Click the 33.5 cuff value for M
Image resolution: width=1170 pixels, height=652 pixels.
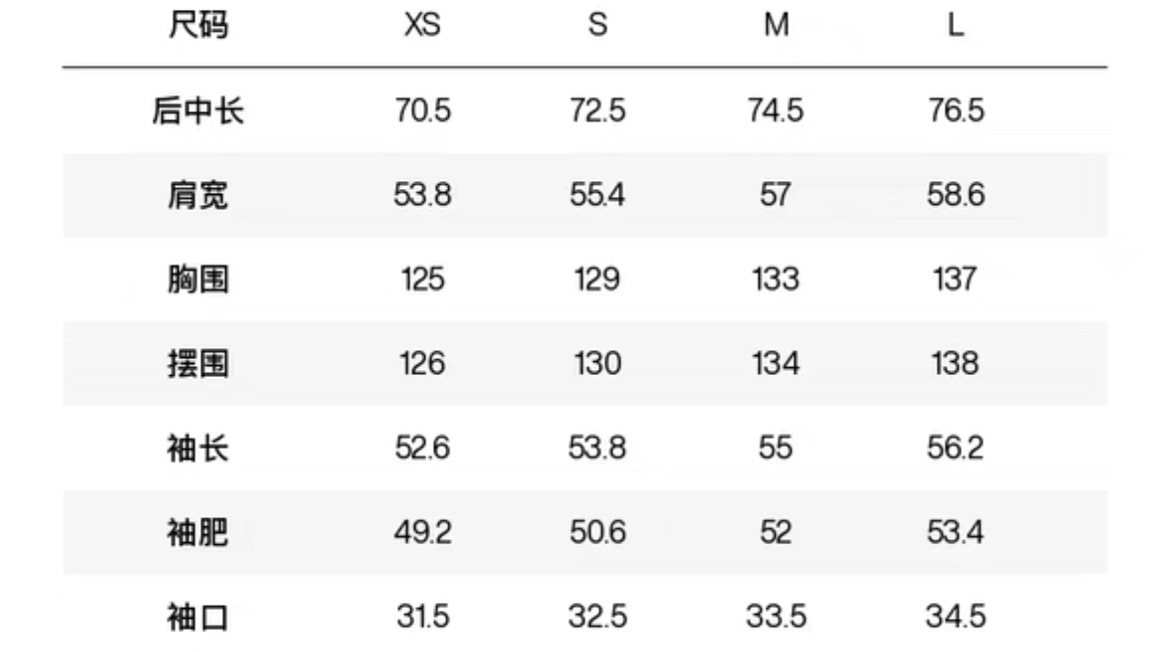click(776, 617)
